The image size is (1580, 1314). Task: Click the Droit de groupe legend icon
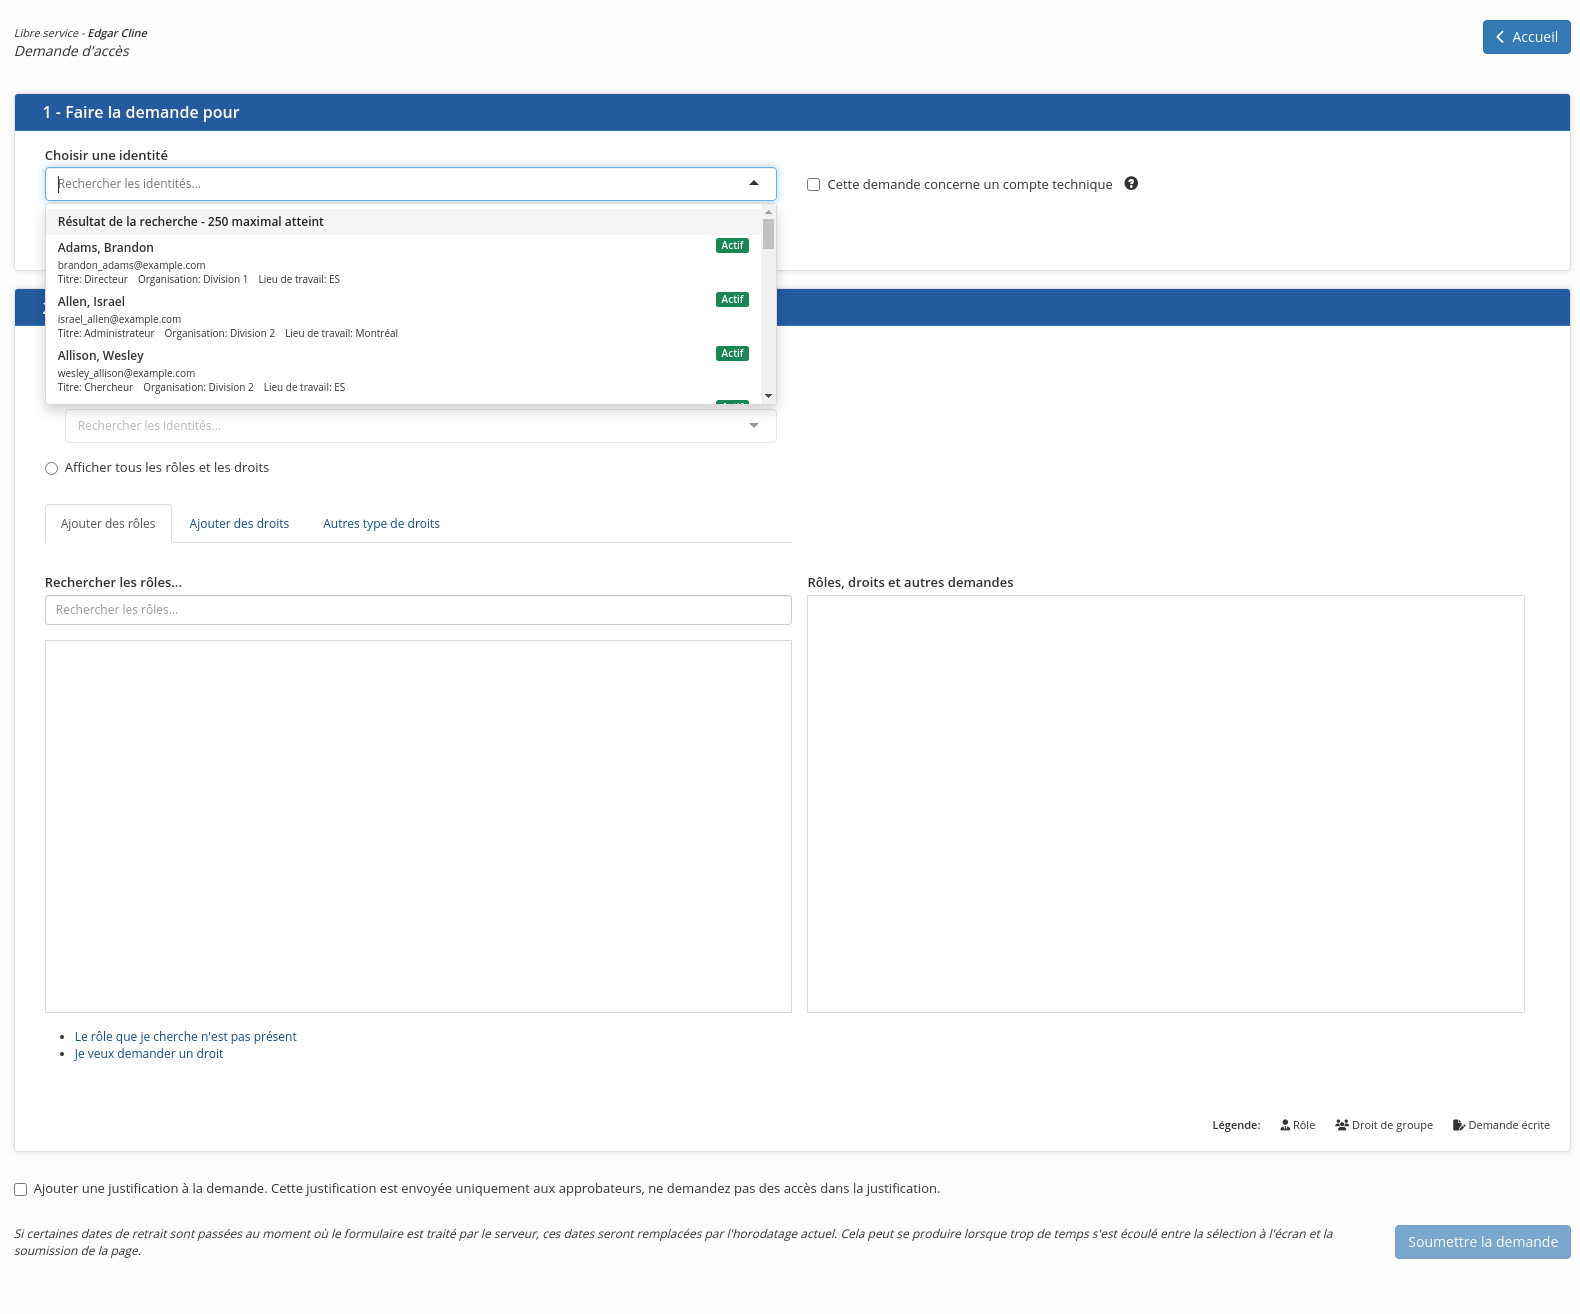[1342, 1125]
